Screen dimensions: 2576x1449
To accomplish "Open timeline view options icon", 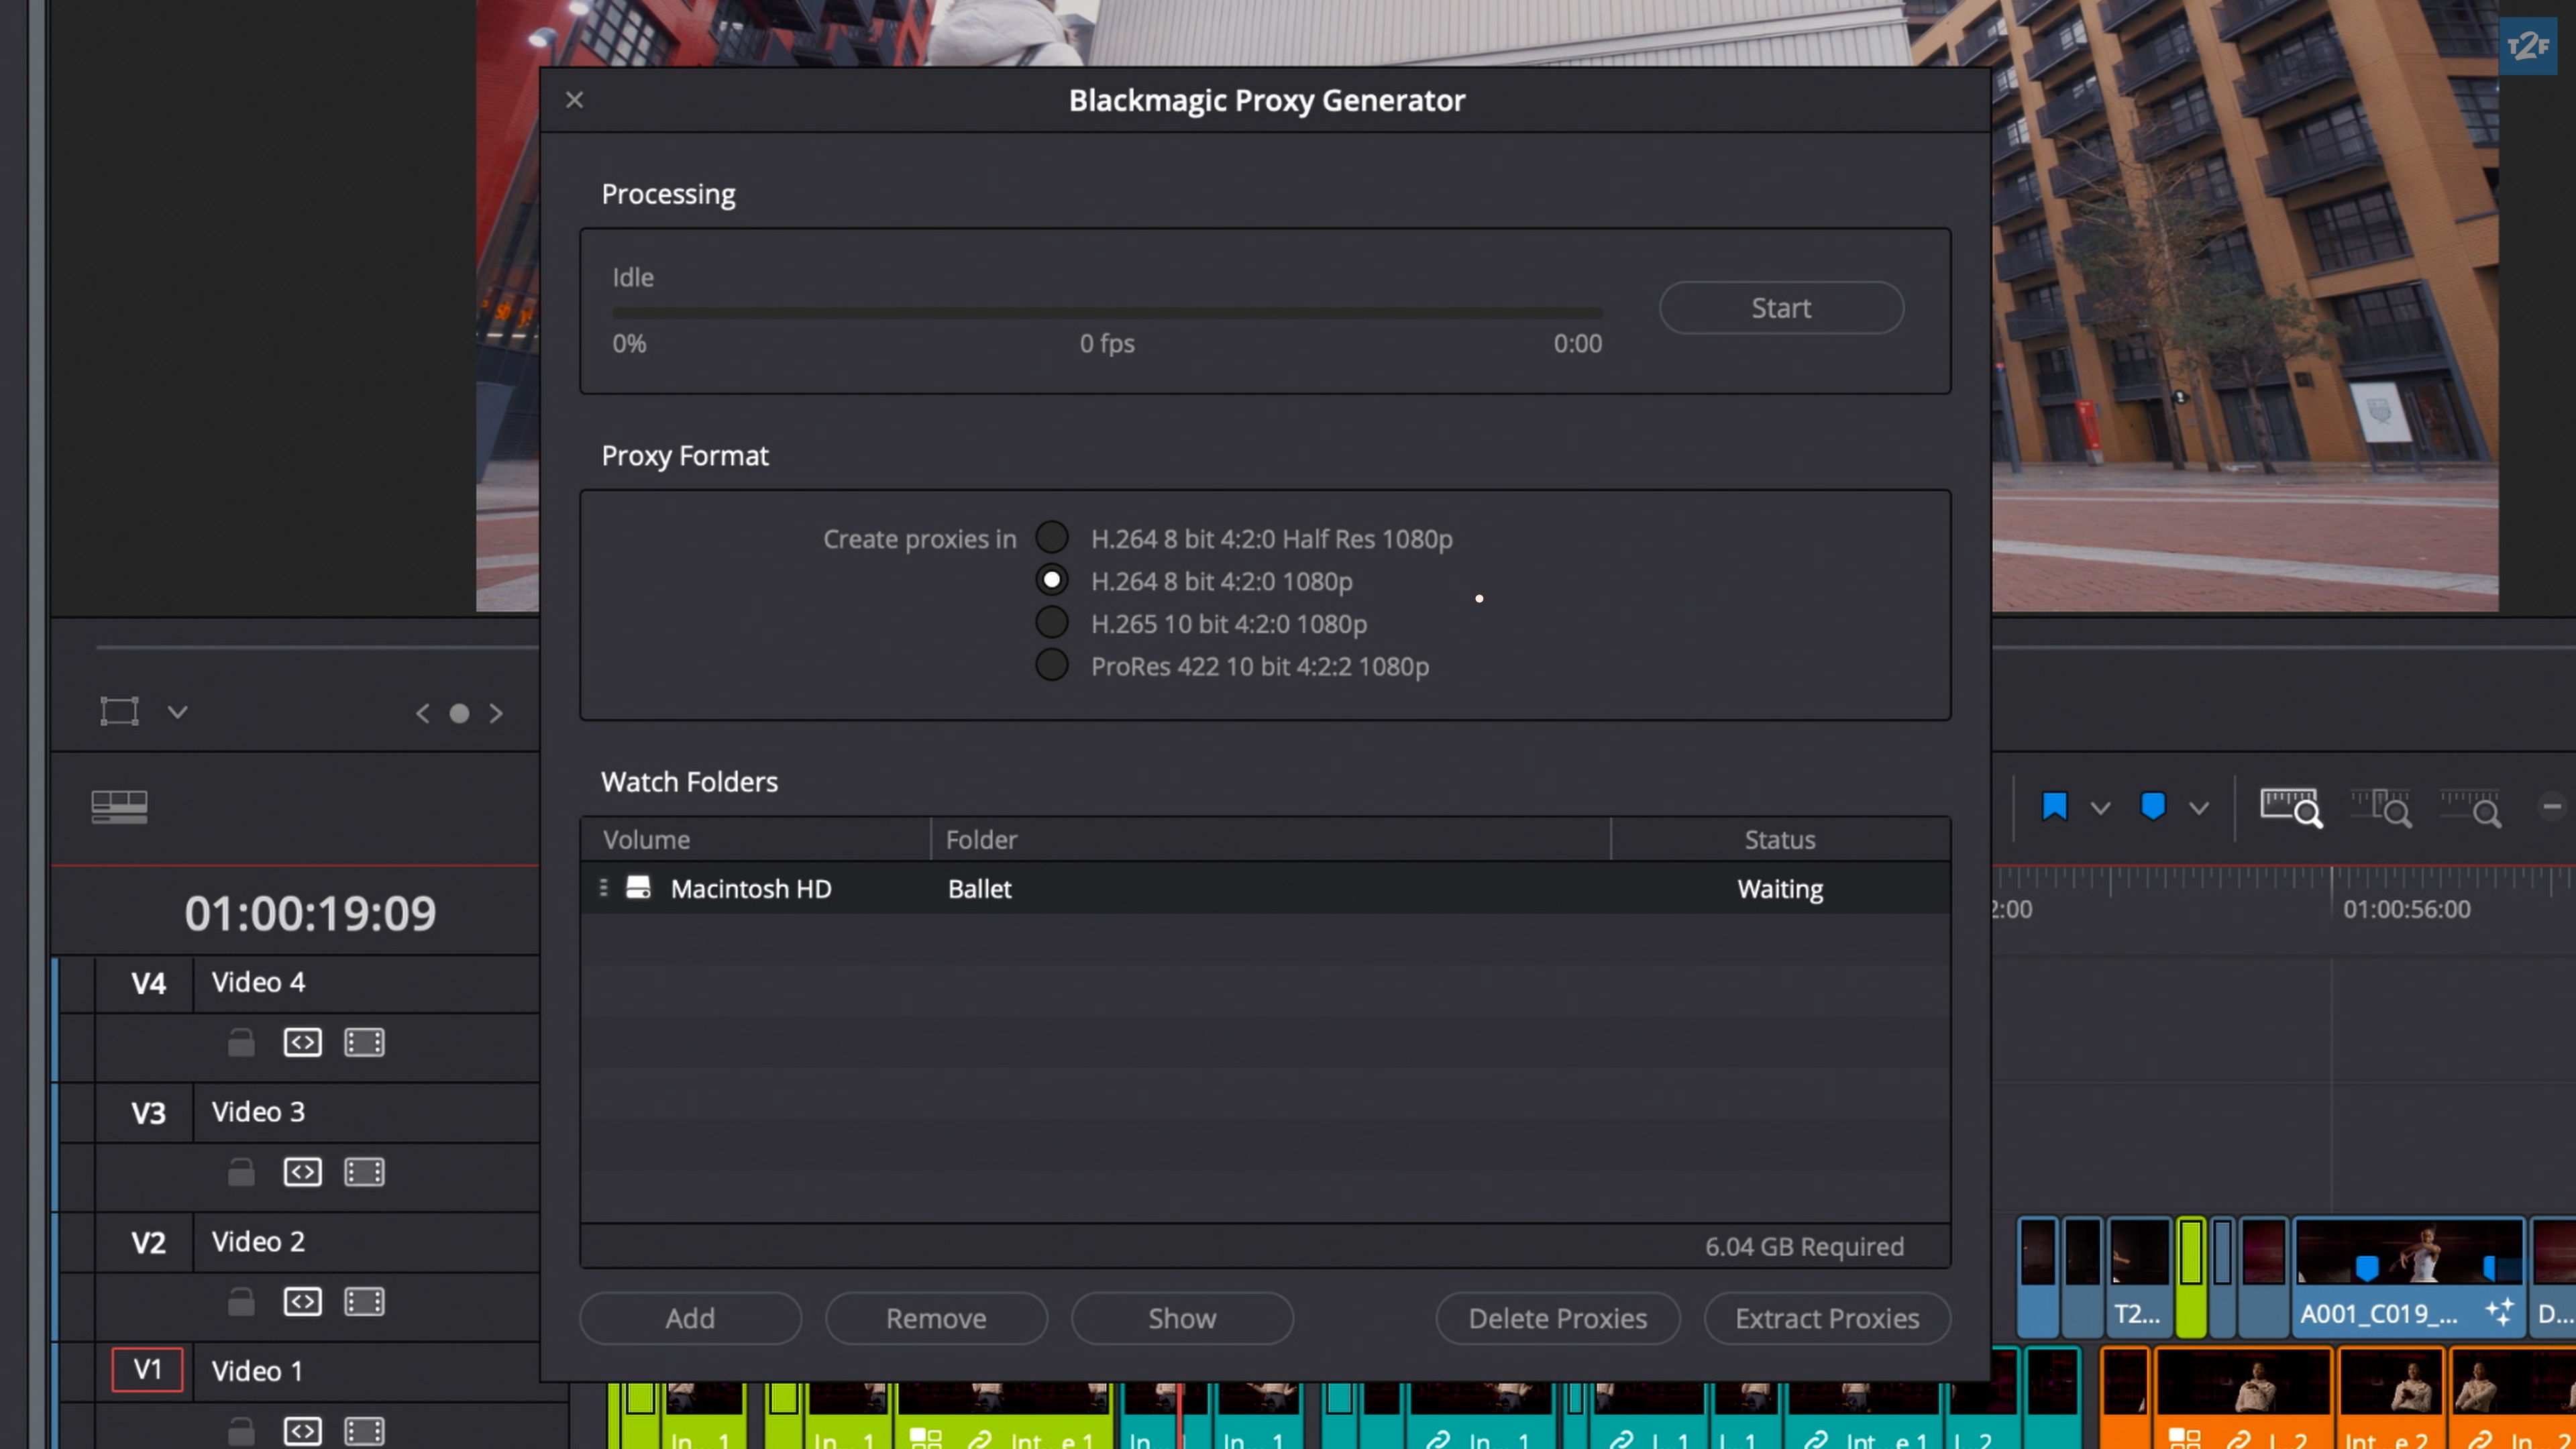I will pos(119,806).
